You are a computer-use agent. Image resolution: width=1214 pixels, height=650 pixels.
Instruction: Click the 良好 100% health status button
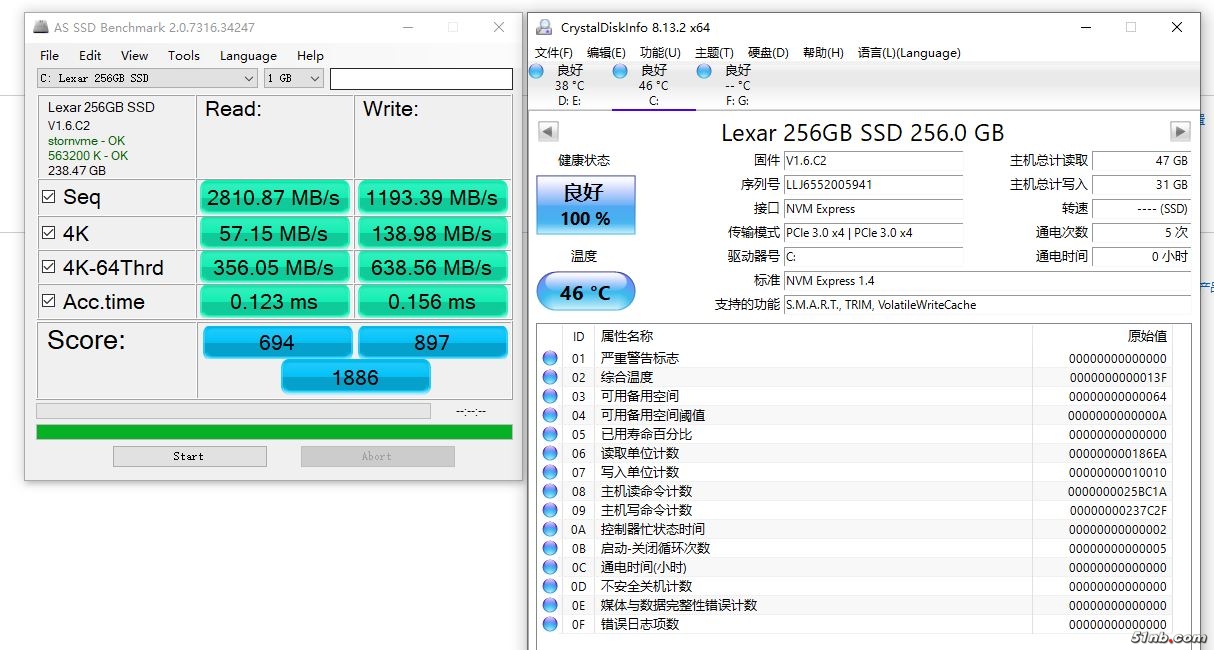(585, 203)
